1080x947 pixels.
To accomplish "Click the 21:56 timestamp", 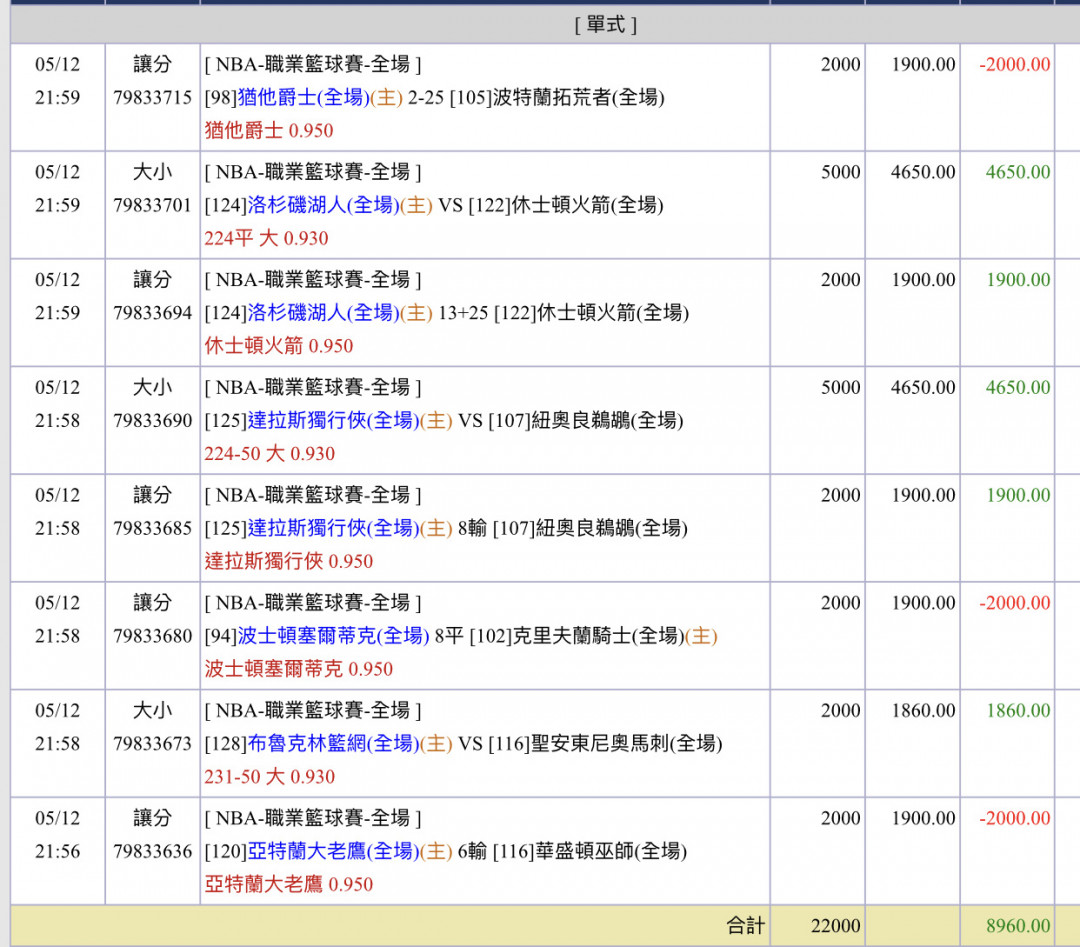I will [57, 851].
